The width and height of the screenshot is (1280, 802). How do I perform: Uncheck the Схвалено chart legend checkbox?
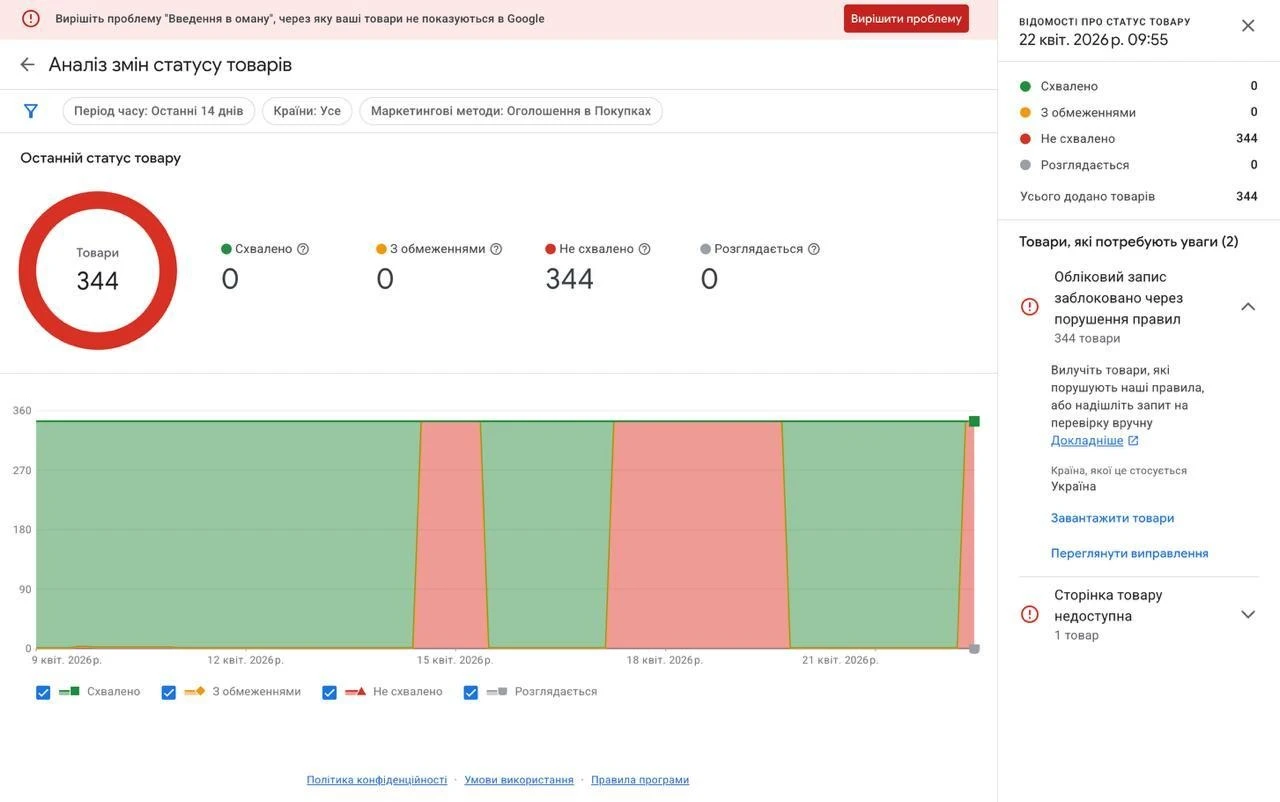[x=43, y=692]
